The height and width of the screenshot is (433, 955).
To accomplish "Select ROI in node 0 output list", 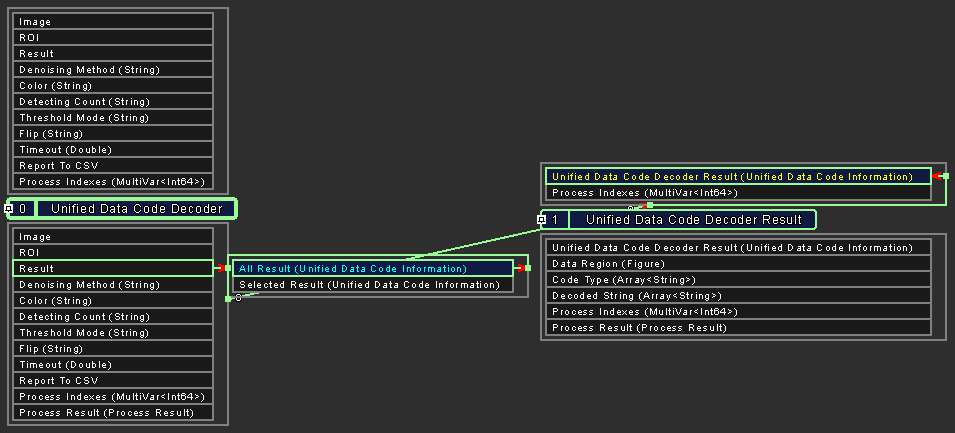I will (113, 252).
